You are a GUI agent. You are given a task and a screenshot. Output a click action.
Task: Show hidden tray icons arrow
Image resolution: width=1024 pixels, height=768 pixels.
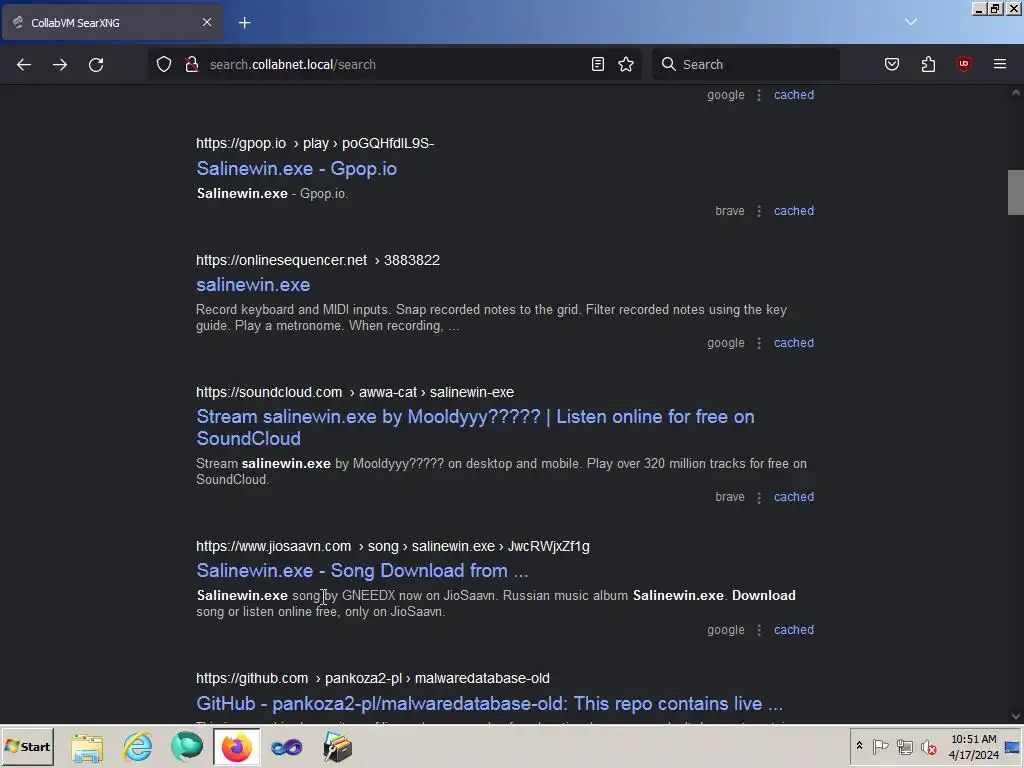click(x=859, y=746)
